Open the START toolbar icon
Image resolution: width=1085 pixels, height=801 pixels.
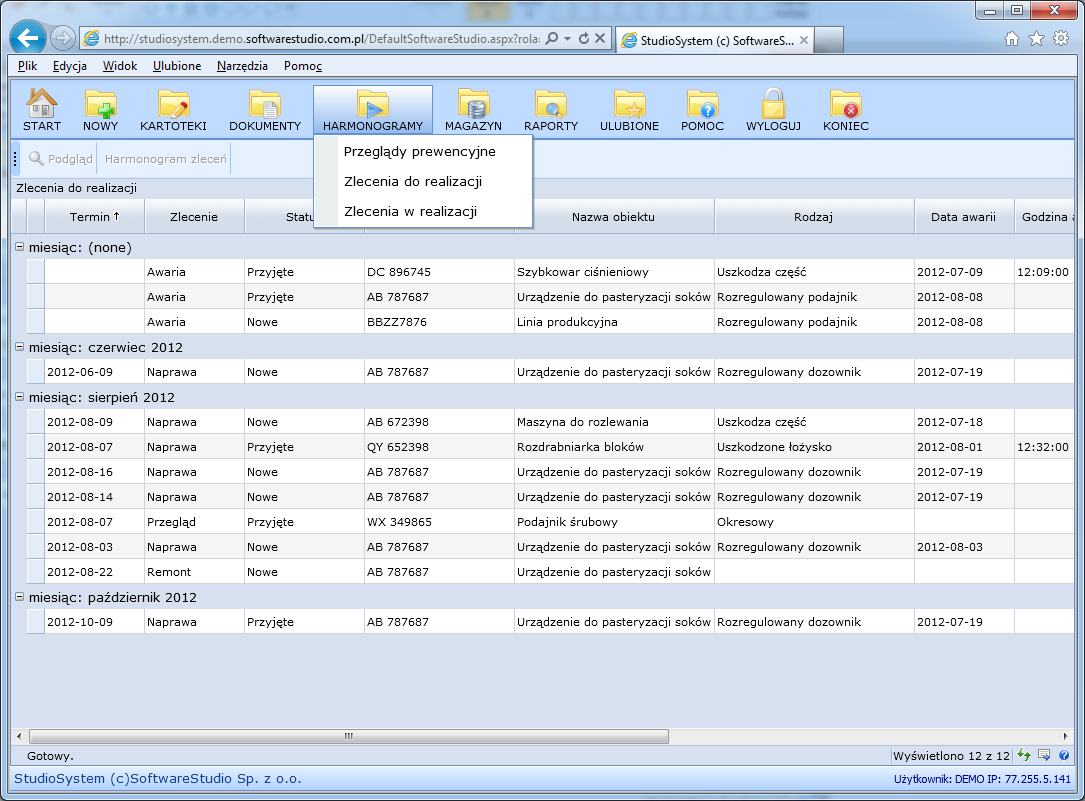click(41, 108)
